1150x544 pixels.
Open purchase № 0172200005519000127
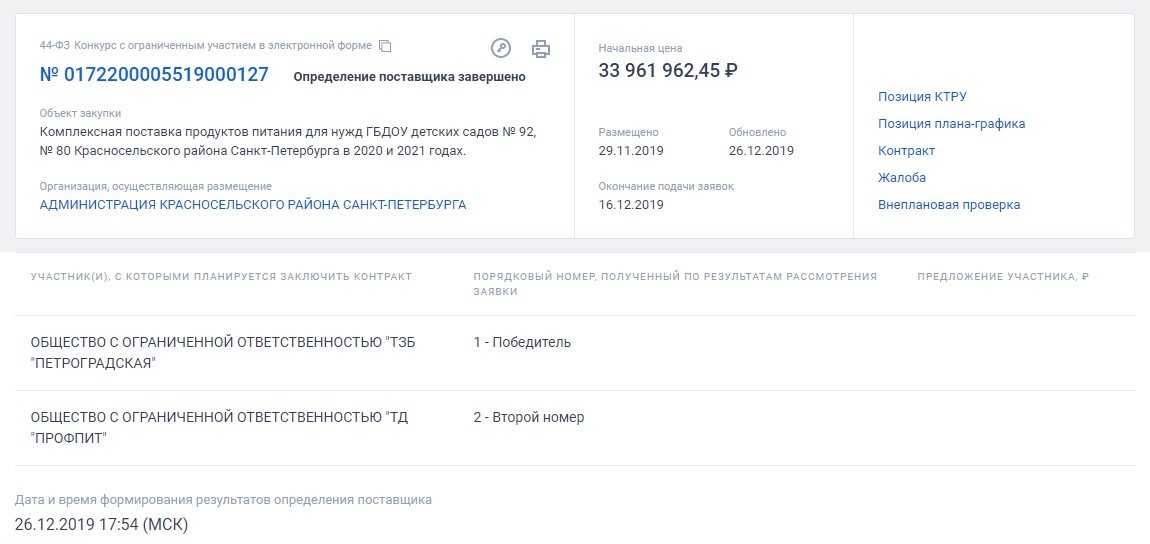[x=154, y=75]
